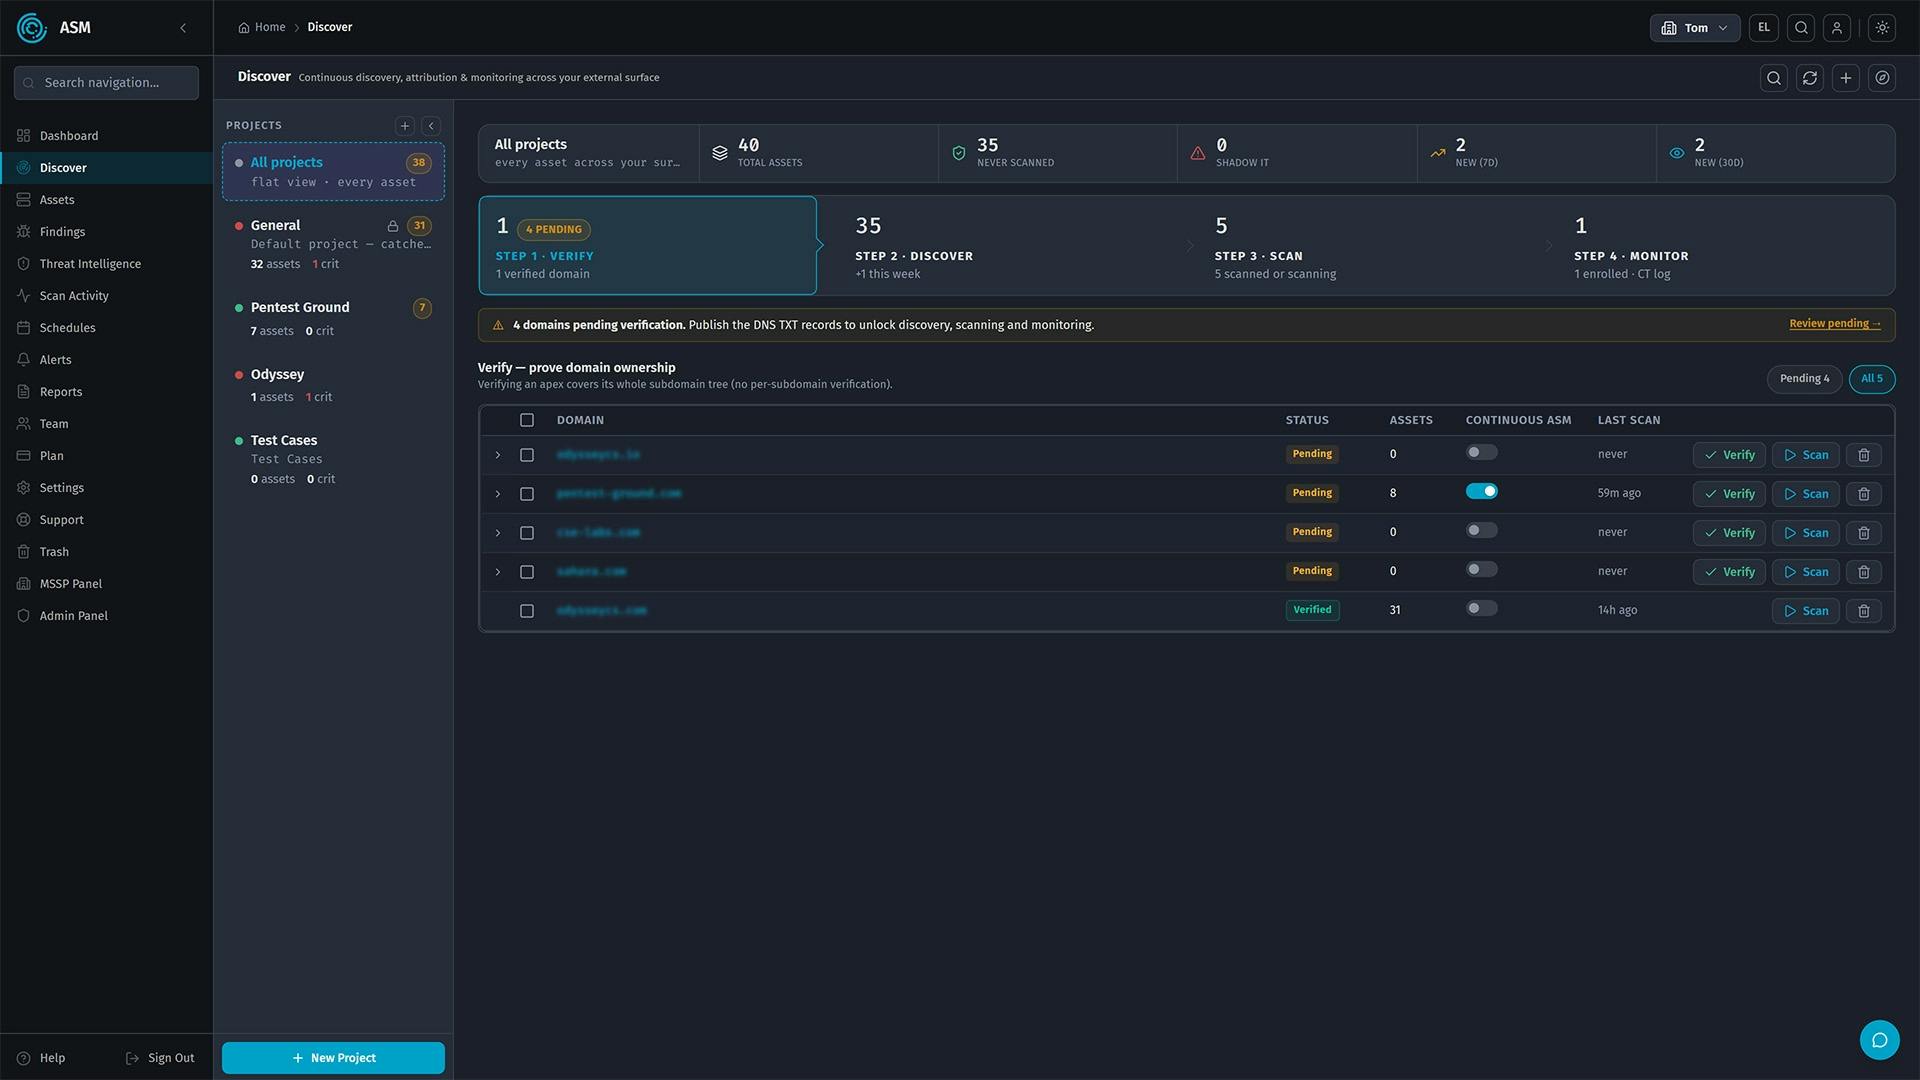1920x1080 pixels.
Task: Open the Trash item in sidebar
Action: 106,552
